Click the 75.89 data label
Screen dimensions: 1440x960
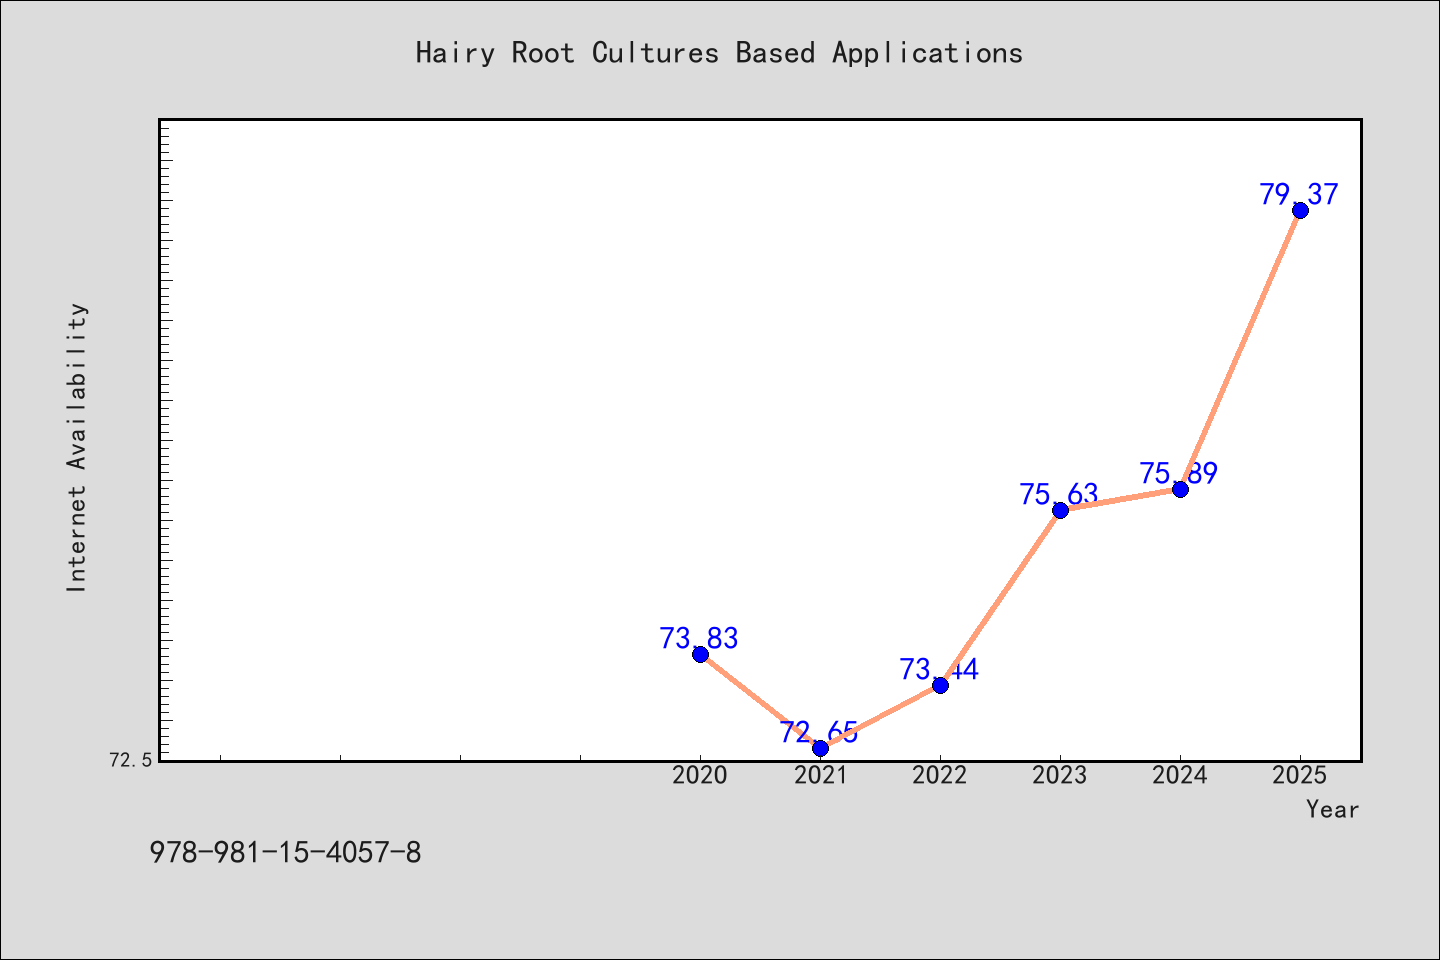point(1179,473)
